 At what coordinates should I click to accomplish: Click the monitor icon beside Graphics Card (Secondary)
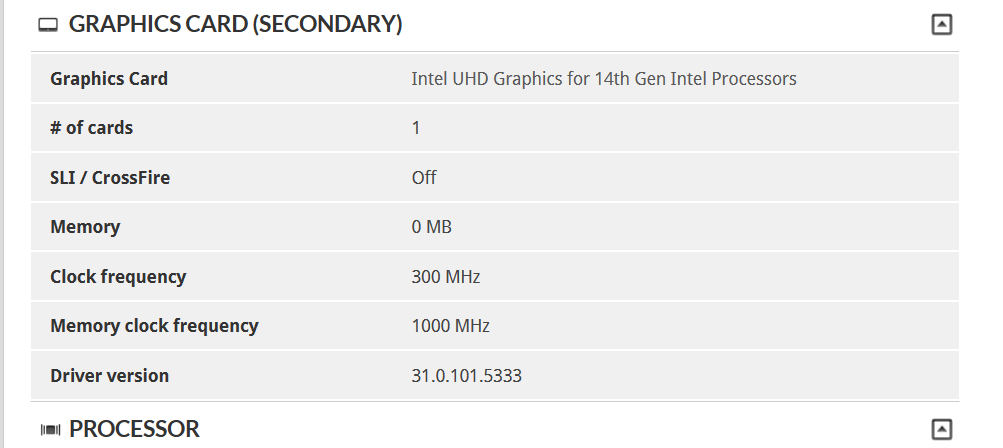(x=49, y=25)
